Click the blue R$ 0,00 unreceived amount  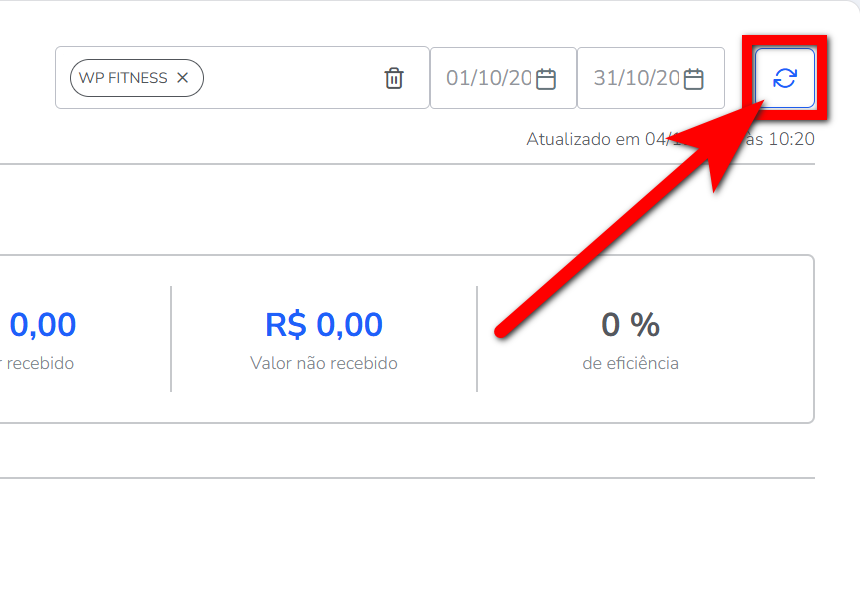(x=324, y=324)
